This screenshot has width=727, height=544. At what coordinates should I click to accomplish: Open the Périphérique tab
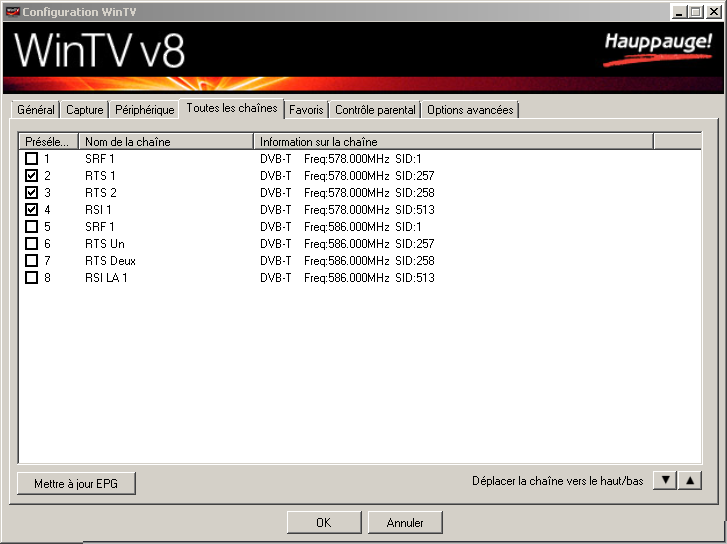pos(145,110)
